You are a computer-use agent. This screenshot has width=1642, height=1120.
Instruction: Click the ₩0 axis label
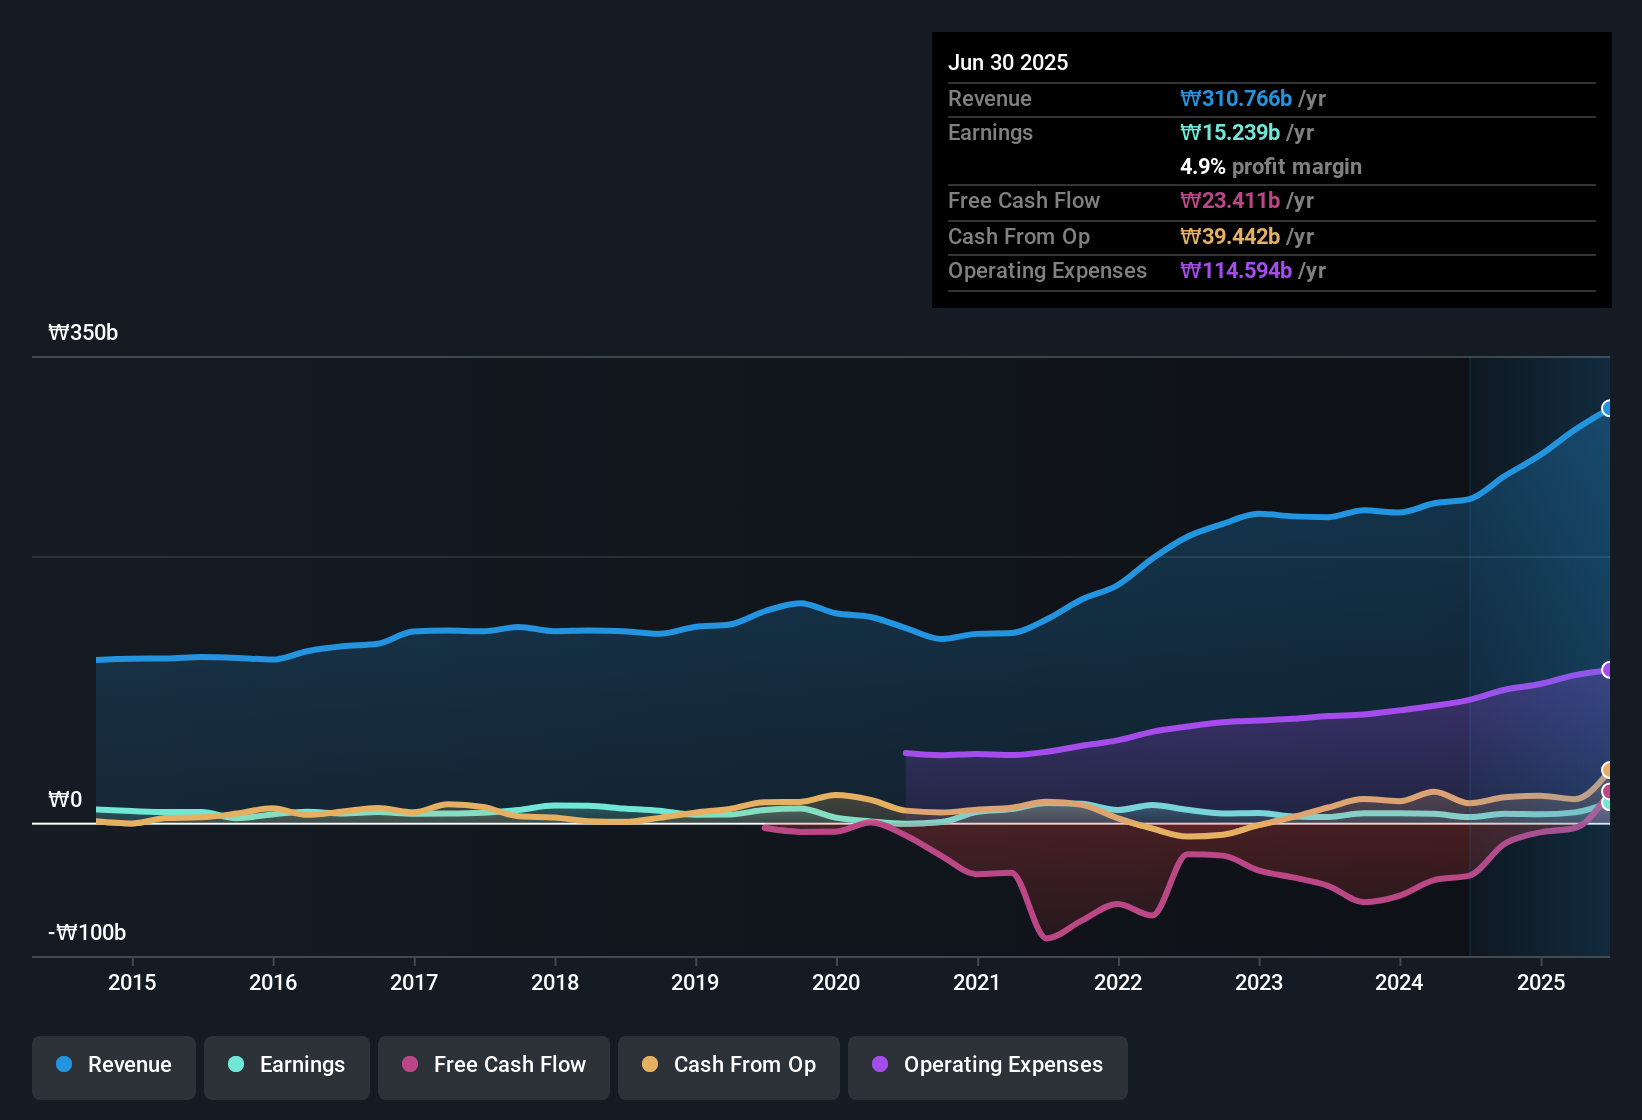[x=65, y=799]
